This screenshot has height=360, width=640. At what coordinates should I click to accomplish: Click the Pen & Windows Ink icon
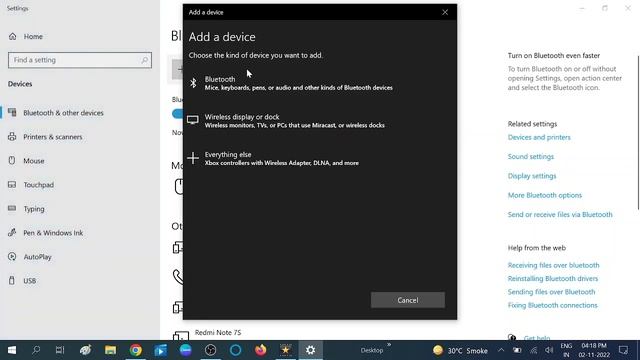click(12, 232)
